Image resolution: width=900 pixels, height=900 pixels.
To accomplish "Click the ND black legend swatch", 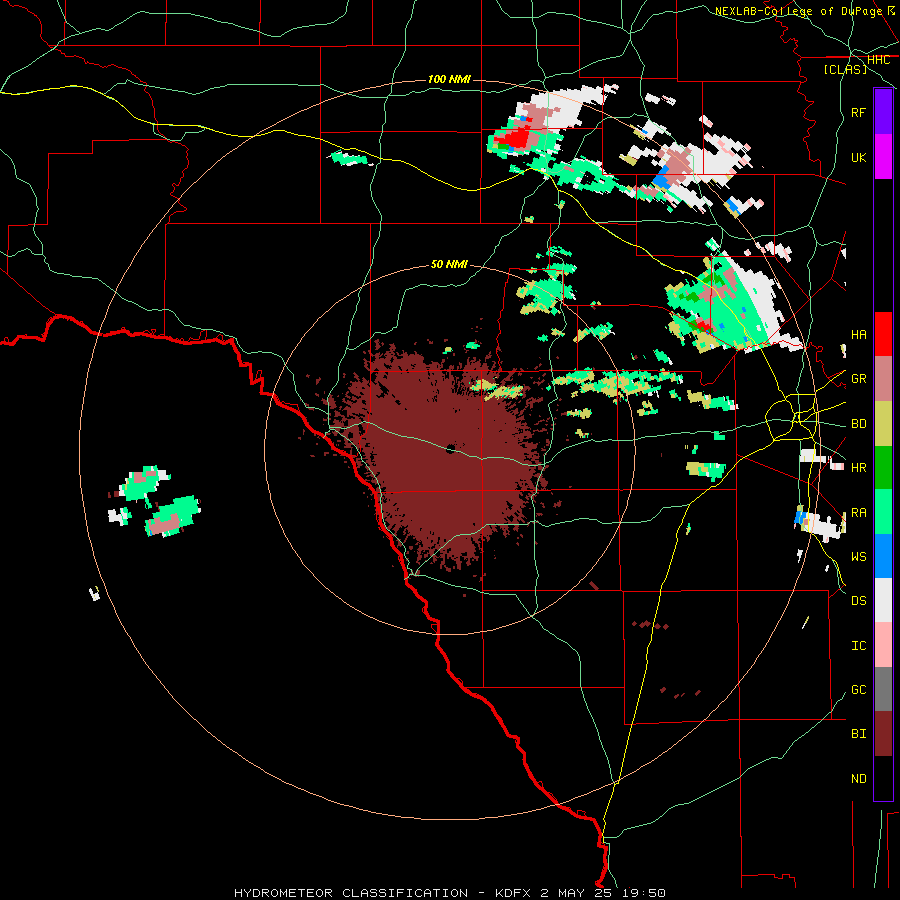I will 883,778.
